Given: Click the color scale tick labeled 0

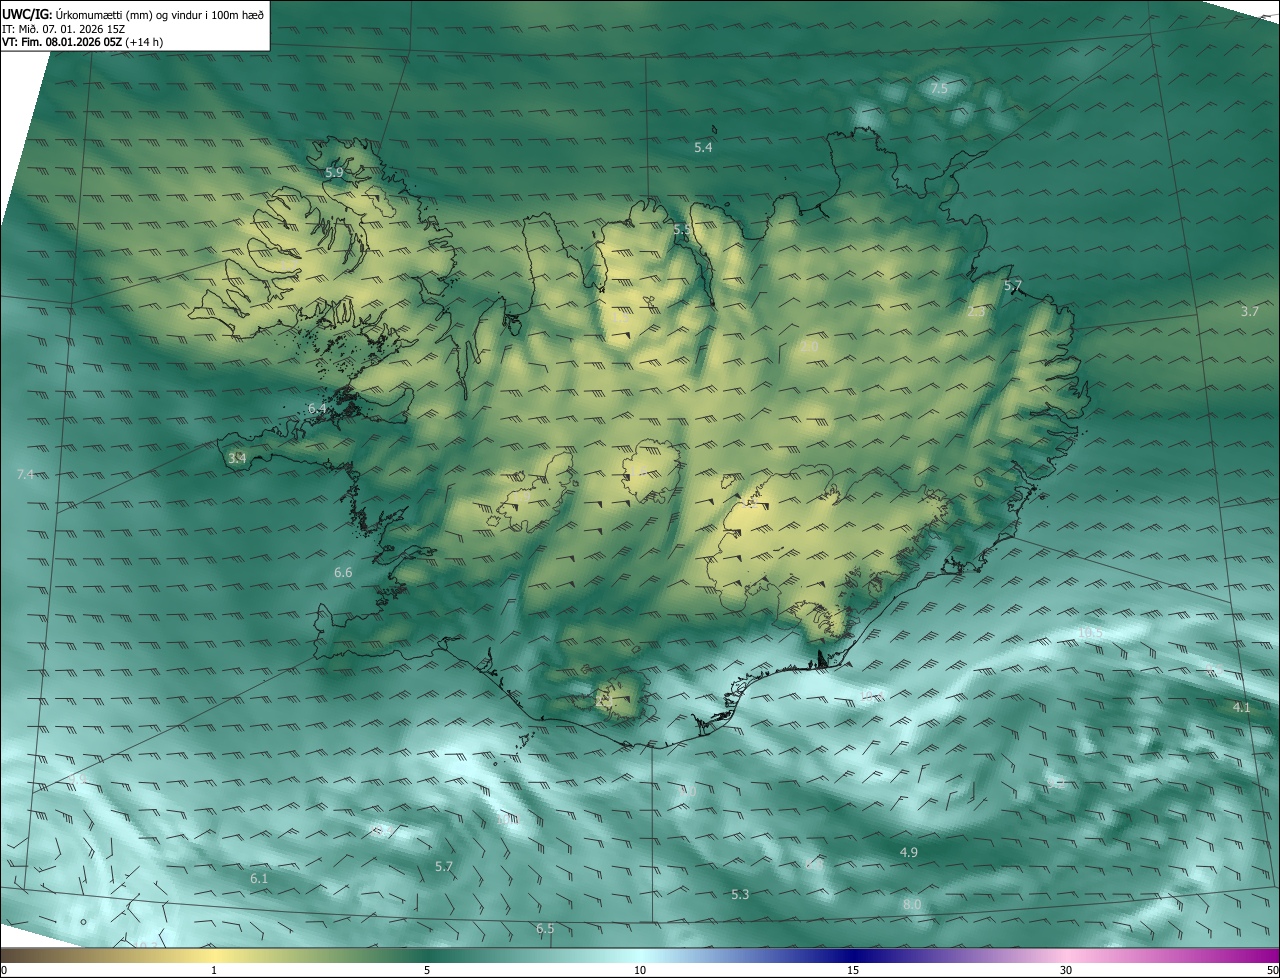Looking at the screenshot, I should point(4,970).
